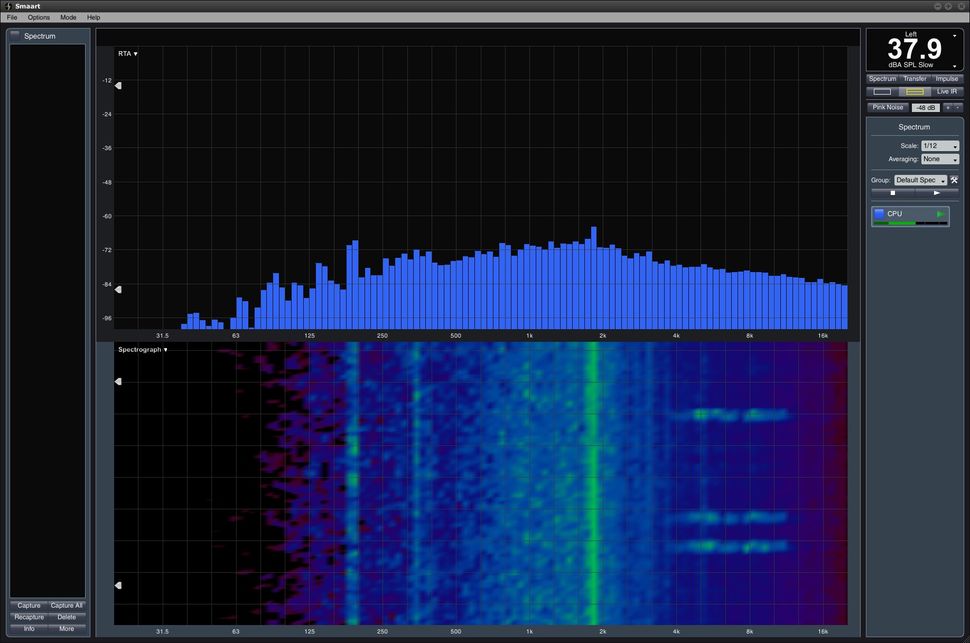Toggle the Spectrum data bar folder indicator
Viewport: 970px width, 643px height.
coord(15,35)
